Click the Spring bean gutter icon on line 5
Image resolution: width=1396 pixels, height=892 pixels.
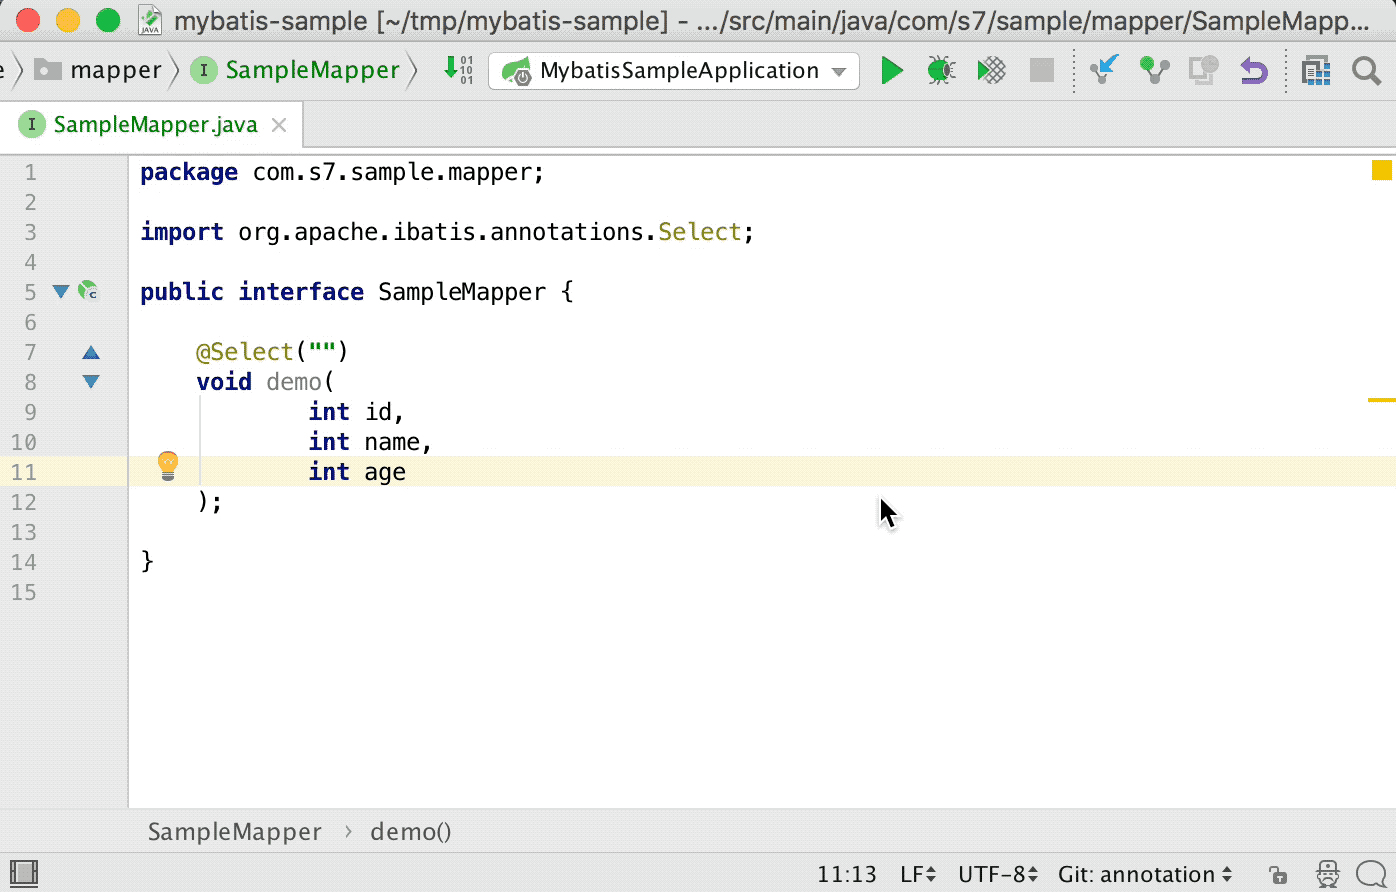click(89, 291)
